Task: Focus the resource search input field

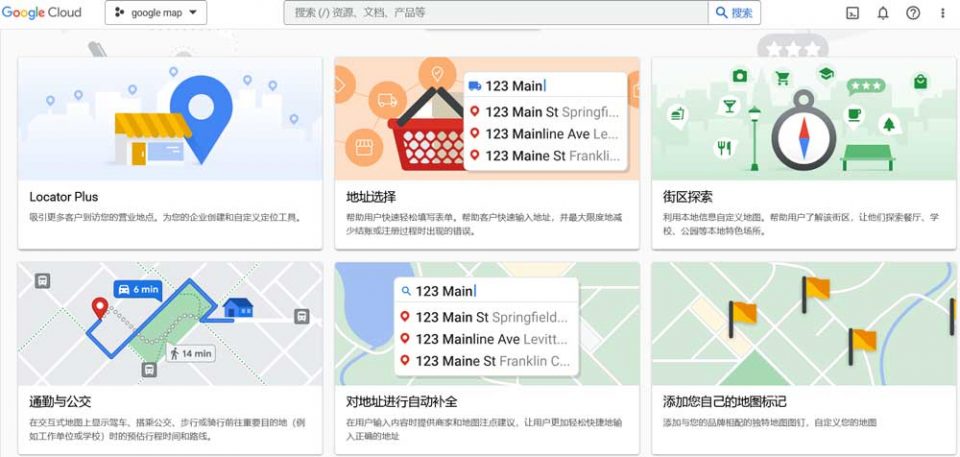Action: pyautogui.click(x=496, y=13)
